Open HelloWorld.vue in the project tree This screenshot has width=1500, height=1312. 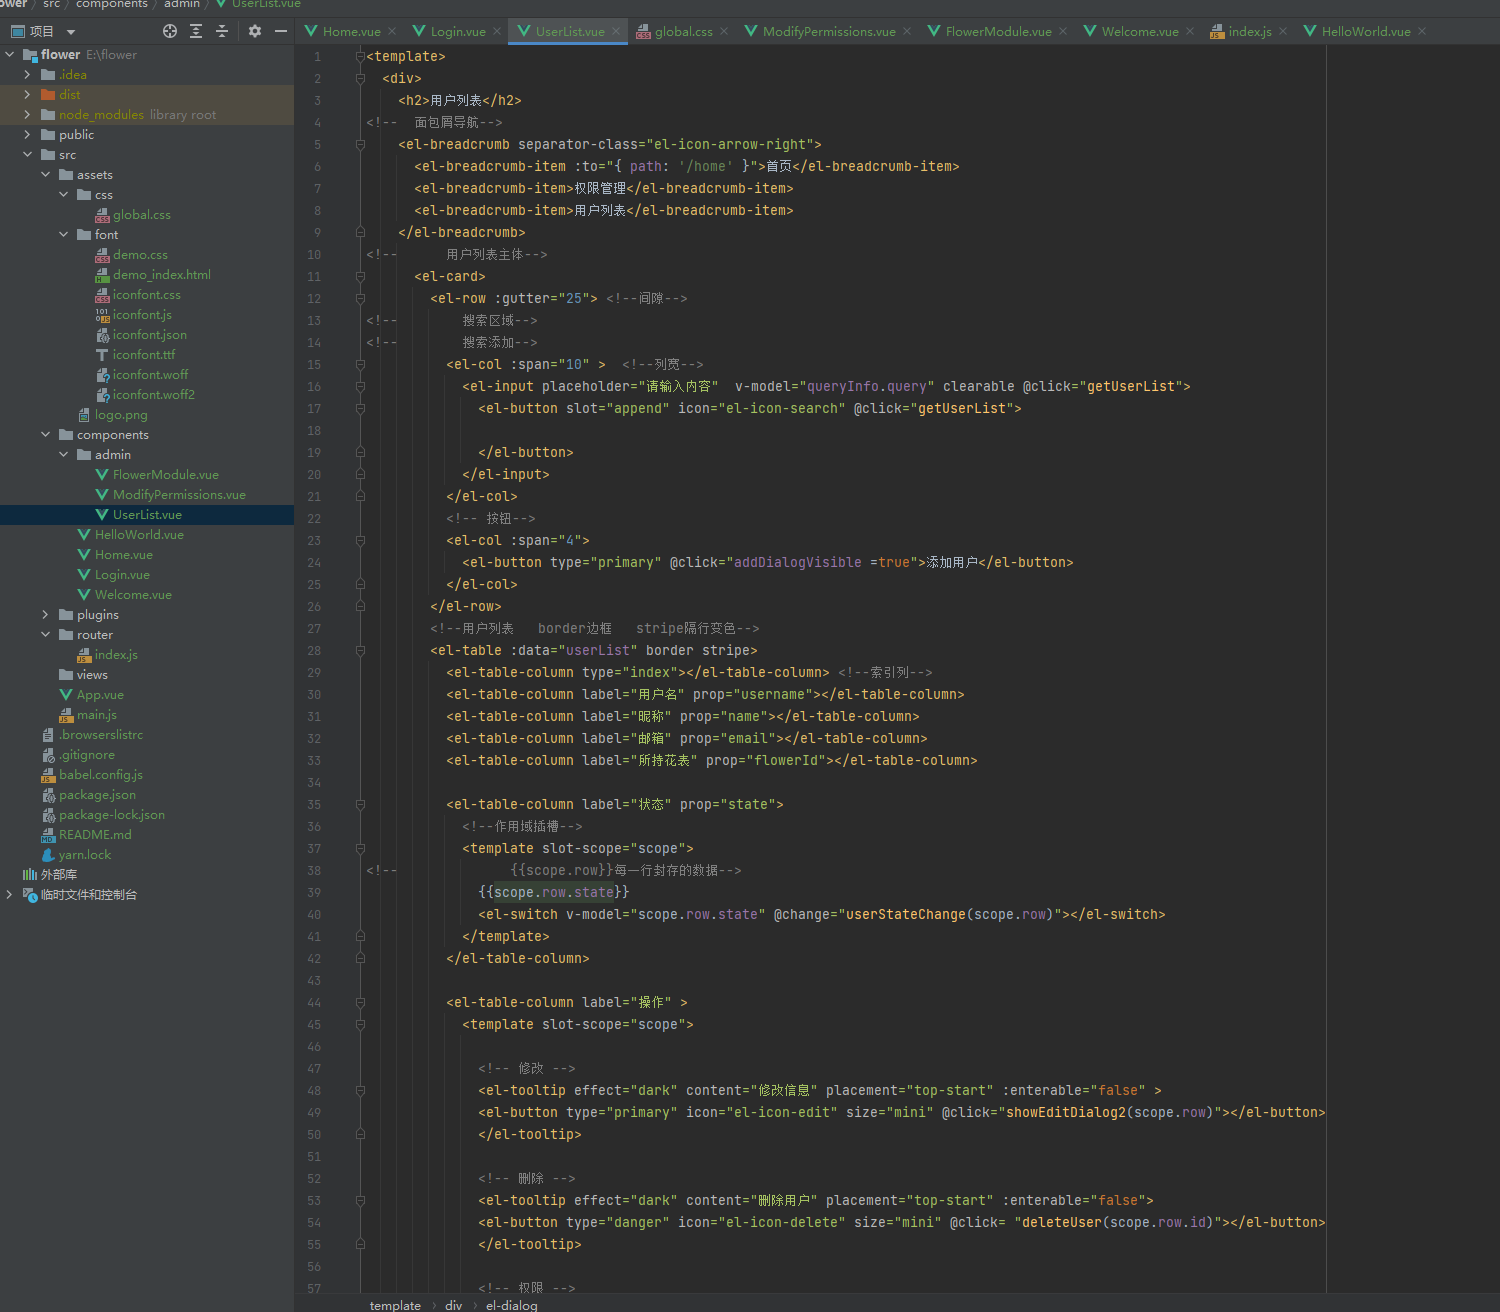139,535
